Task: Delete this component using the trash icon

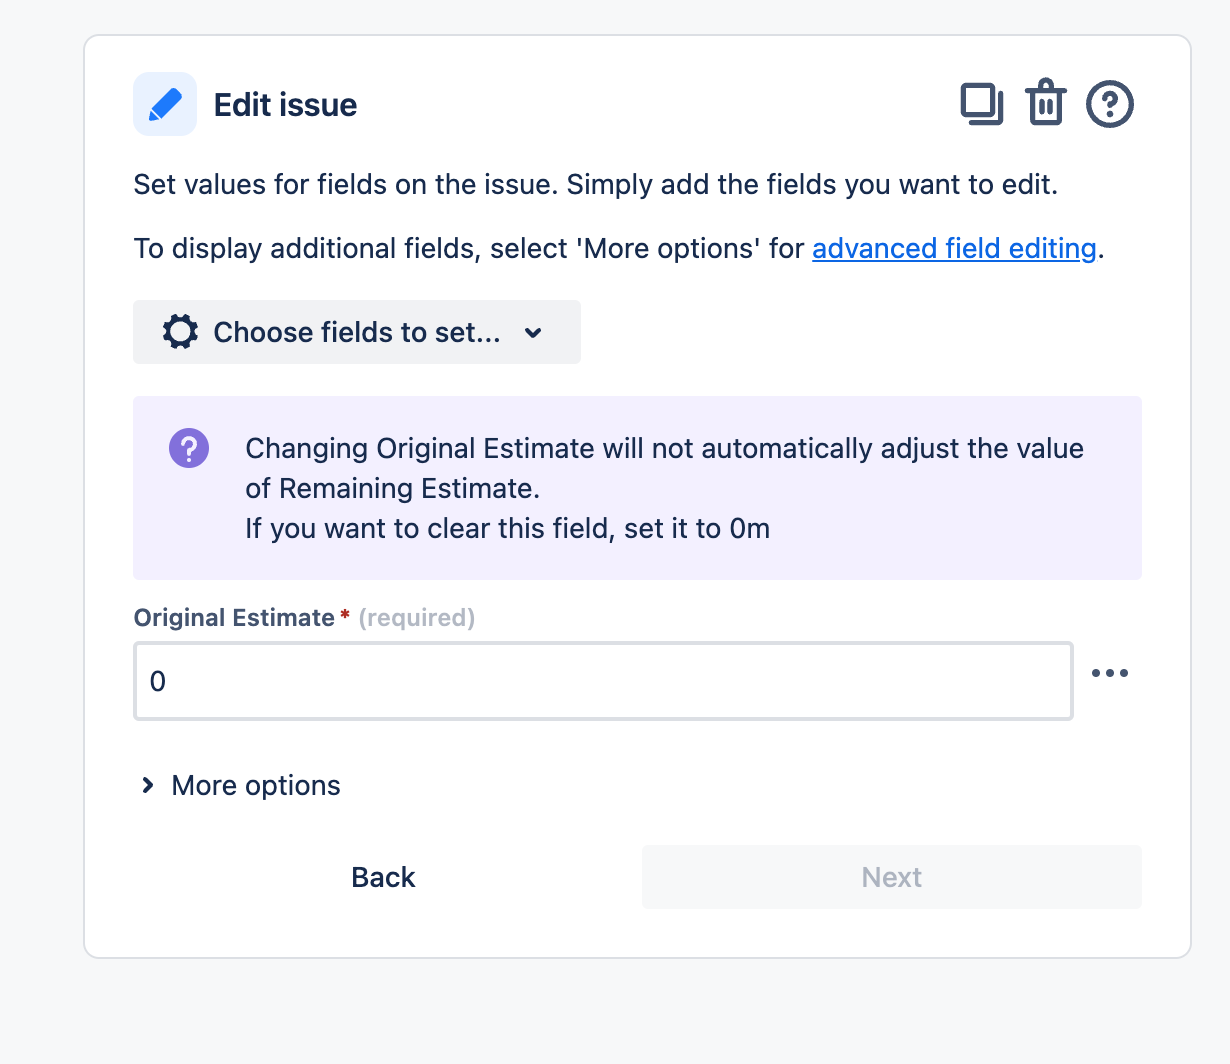Action: pyautogui.click(x=1045, y=103)
